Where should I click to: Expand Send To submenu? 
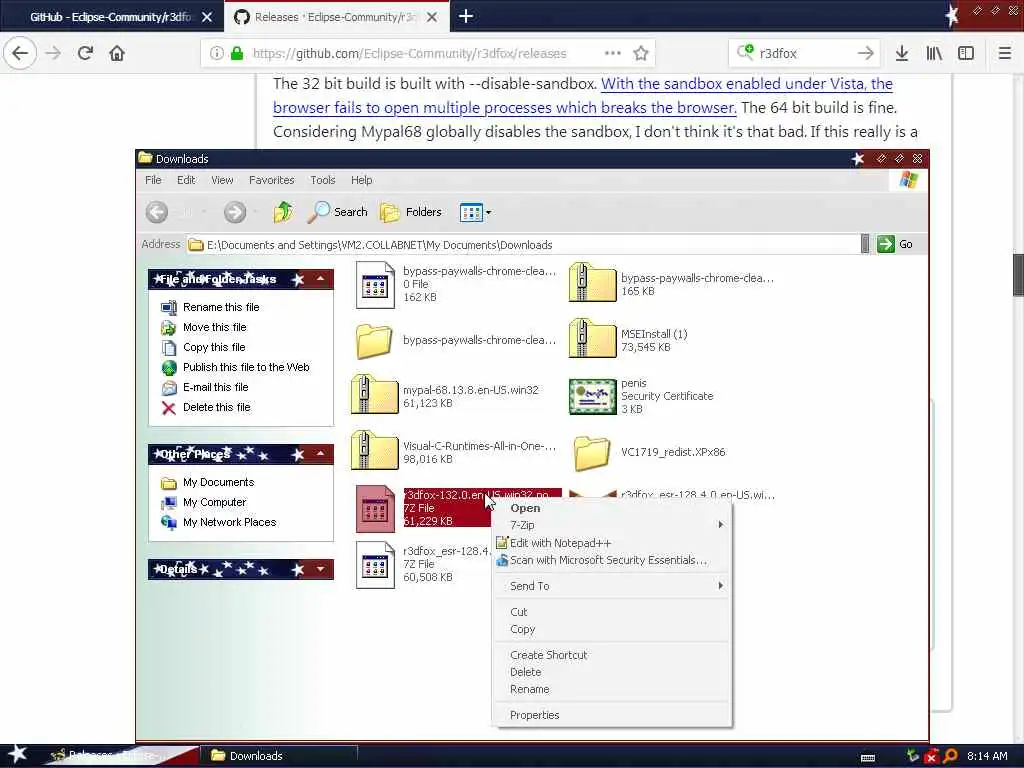click(x=612, y=586)
